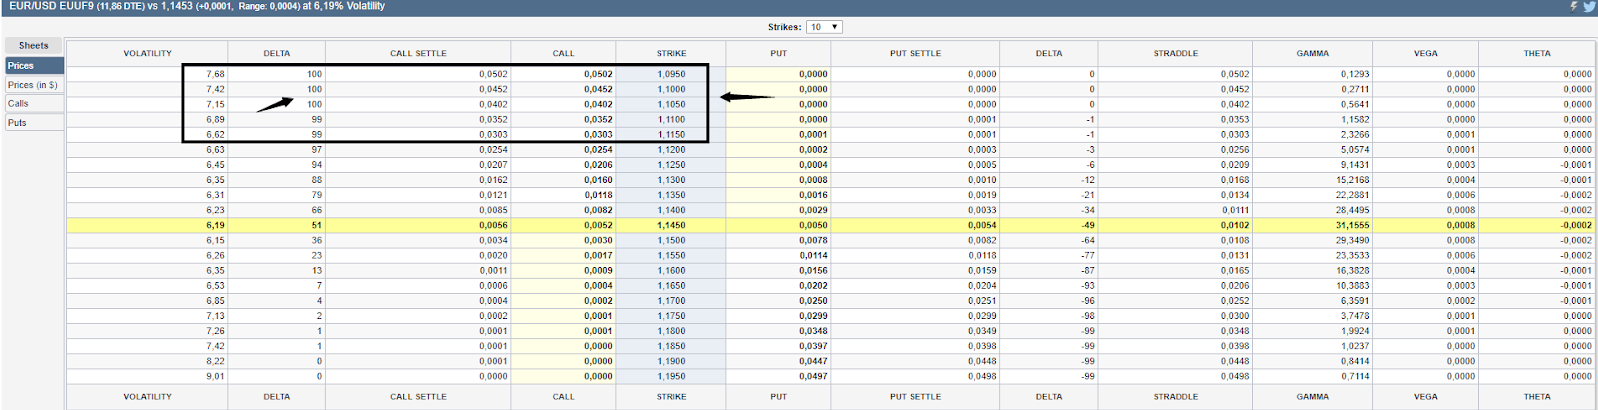Select strike cell 1,1850
1598x410 pixels.
coord(671,346)
